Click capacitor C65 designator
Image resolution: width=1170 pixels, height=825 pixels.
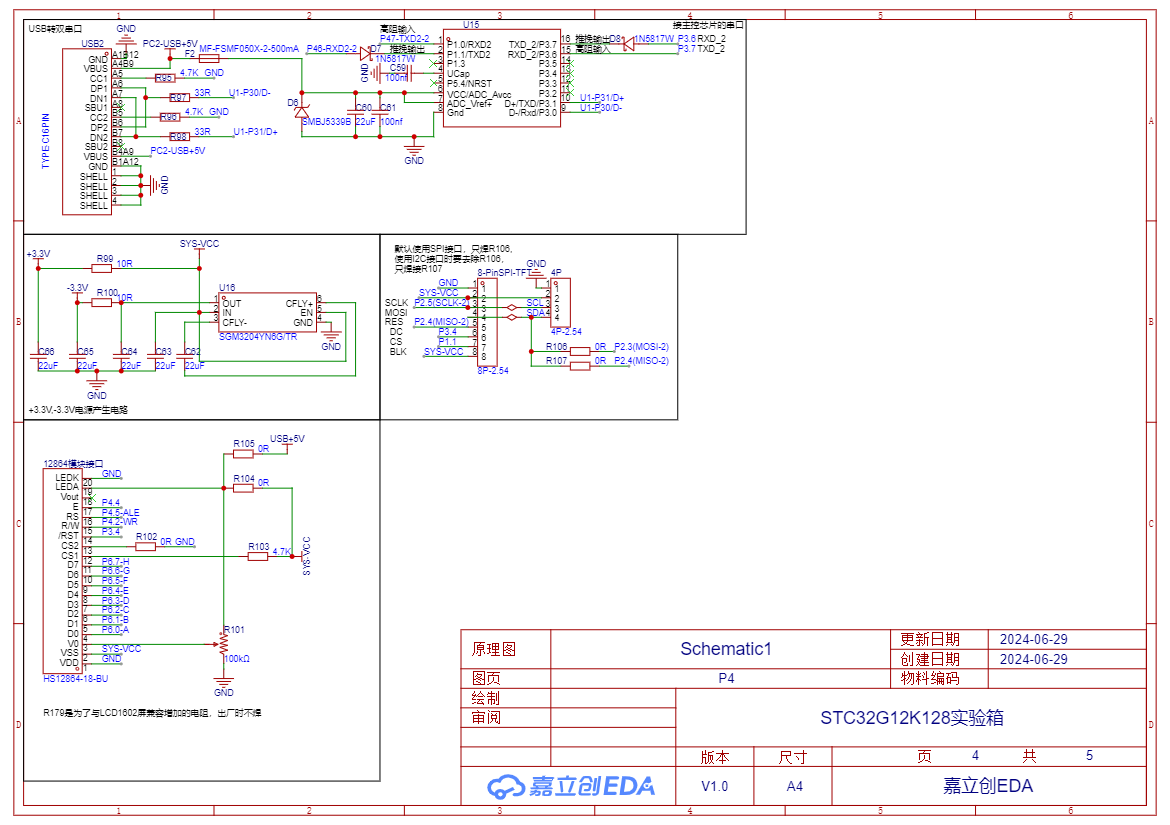pyautogui.click(x=85, y=351)
